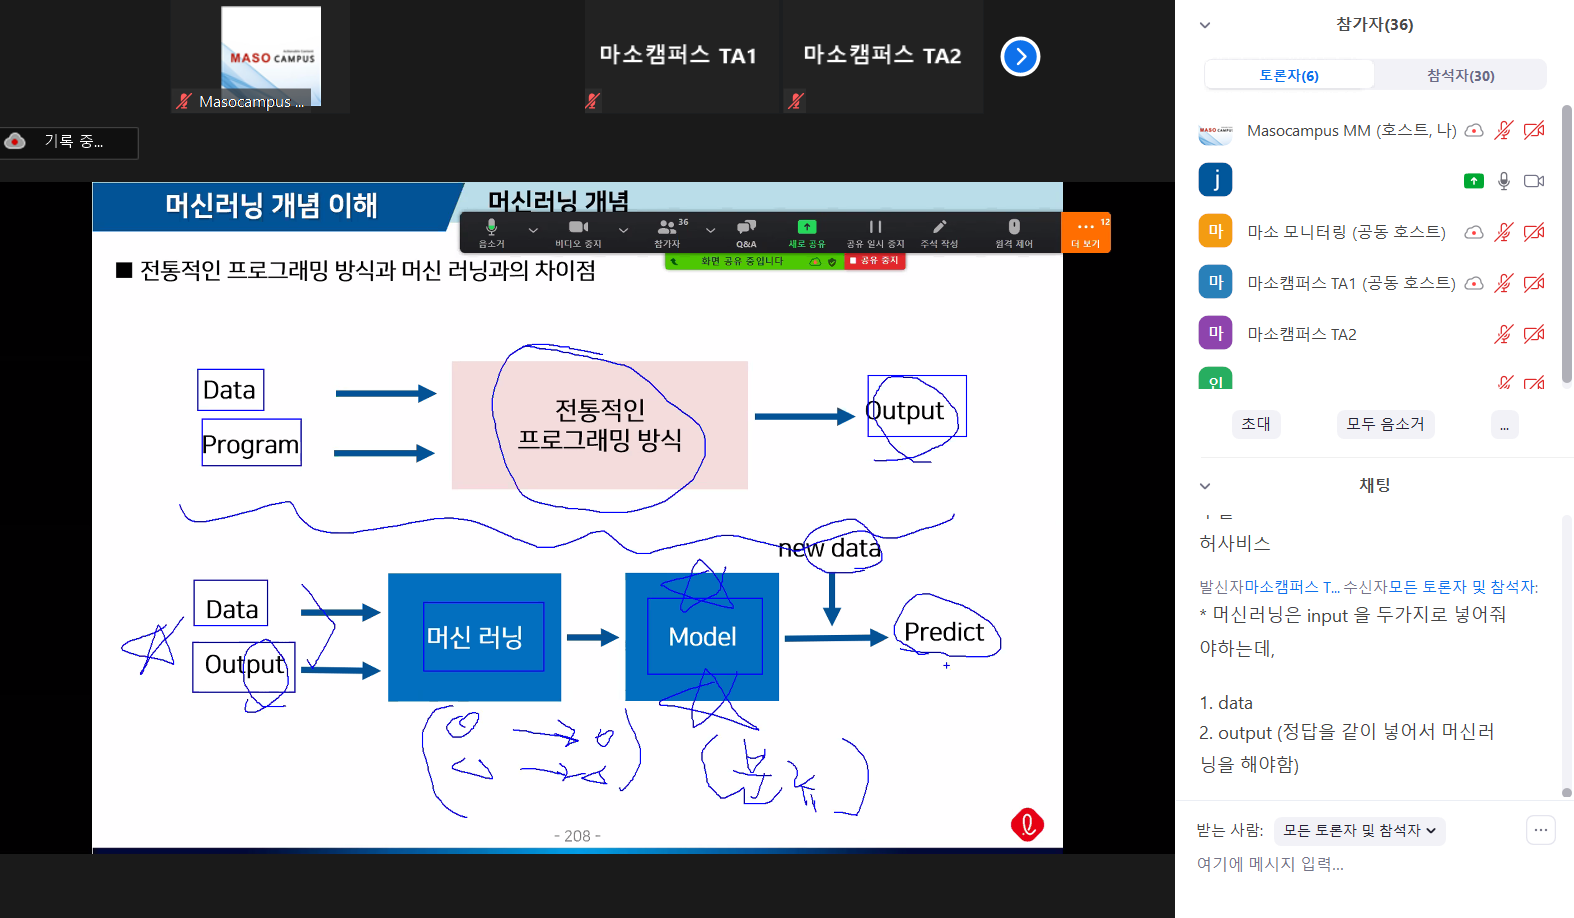Click the 초대 invite button

point(1256,424)
